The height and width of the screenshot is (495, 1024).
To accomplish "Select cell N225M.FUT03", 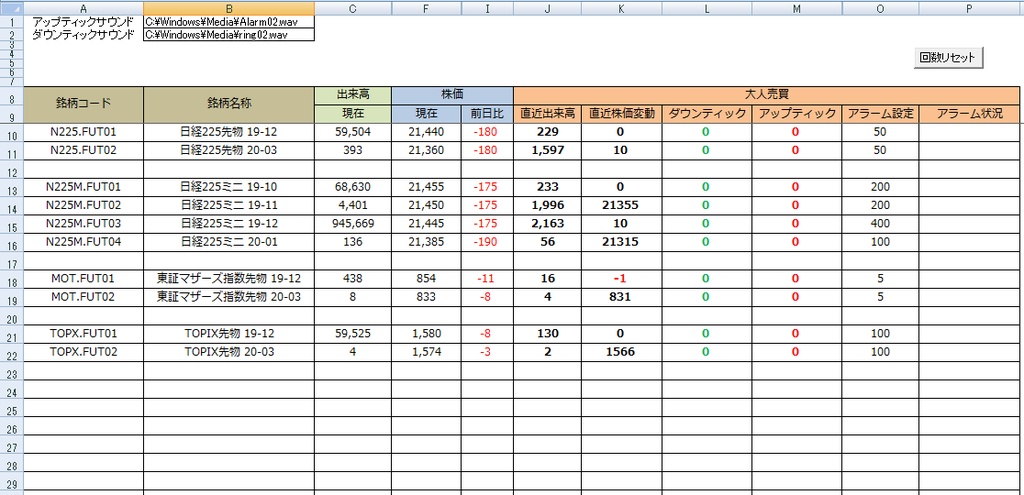I will tap(84, 224).
